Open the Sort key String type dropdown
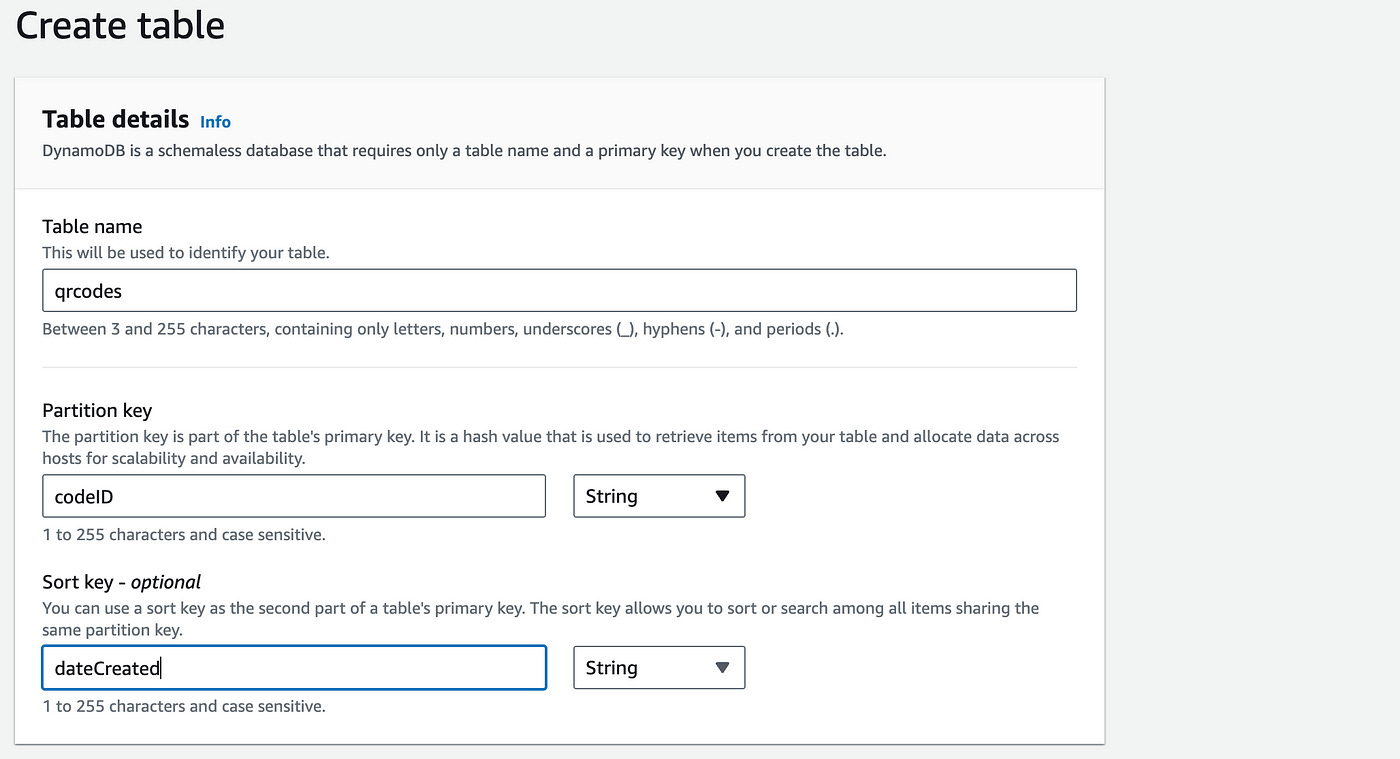1400x759 pixels. 658,668
